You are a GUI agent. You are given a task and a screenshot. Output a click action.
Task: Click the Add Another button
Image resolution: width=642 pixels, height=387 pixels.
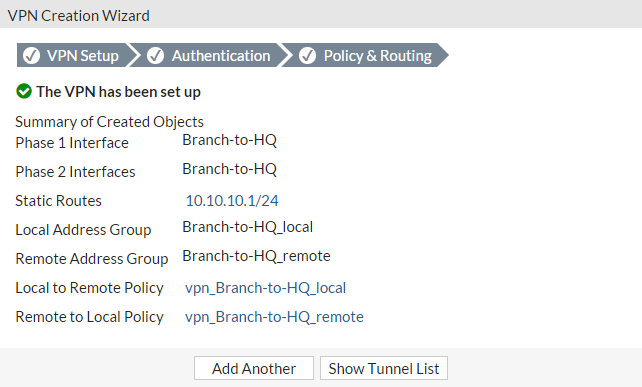(254, 368)
